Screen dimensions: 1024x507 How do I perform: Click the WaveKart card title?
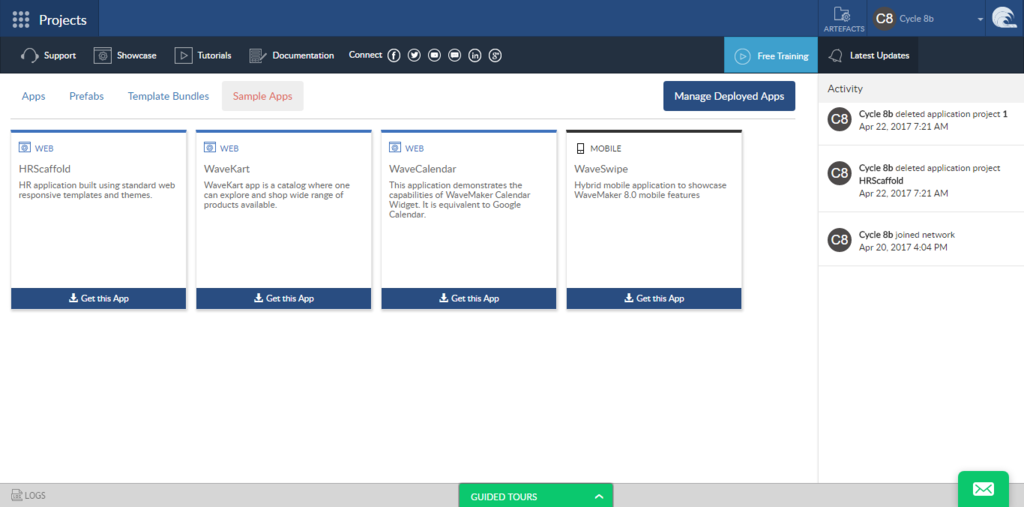coord(227,169)
